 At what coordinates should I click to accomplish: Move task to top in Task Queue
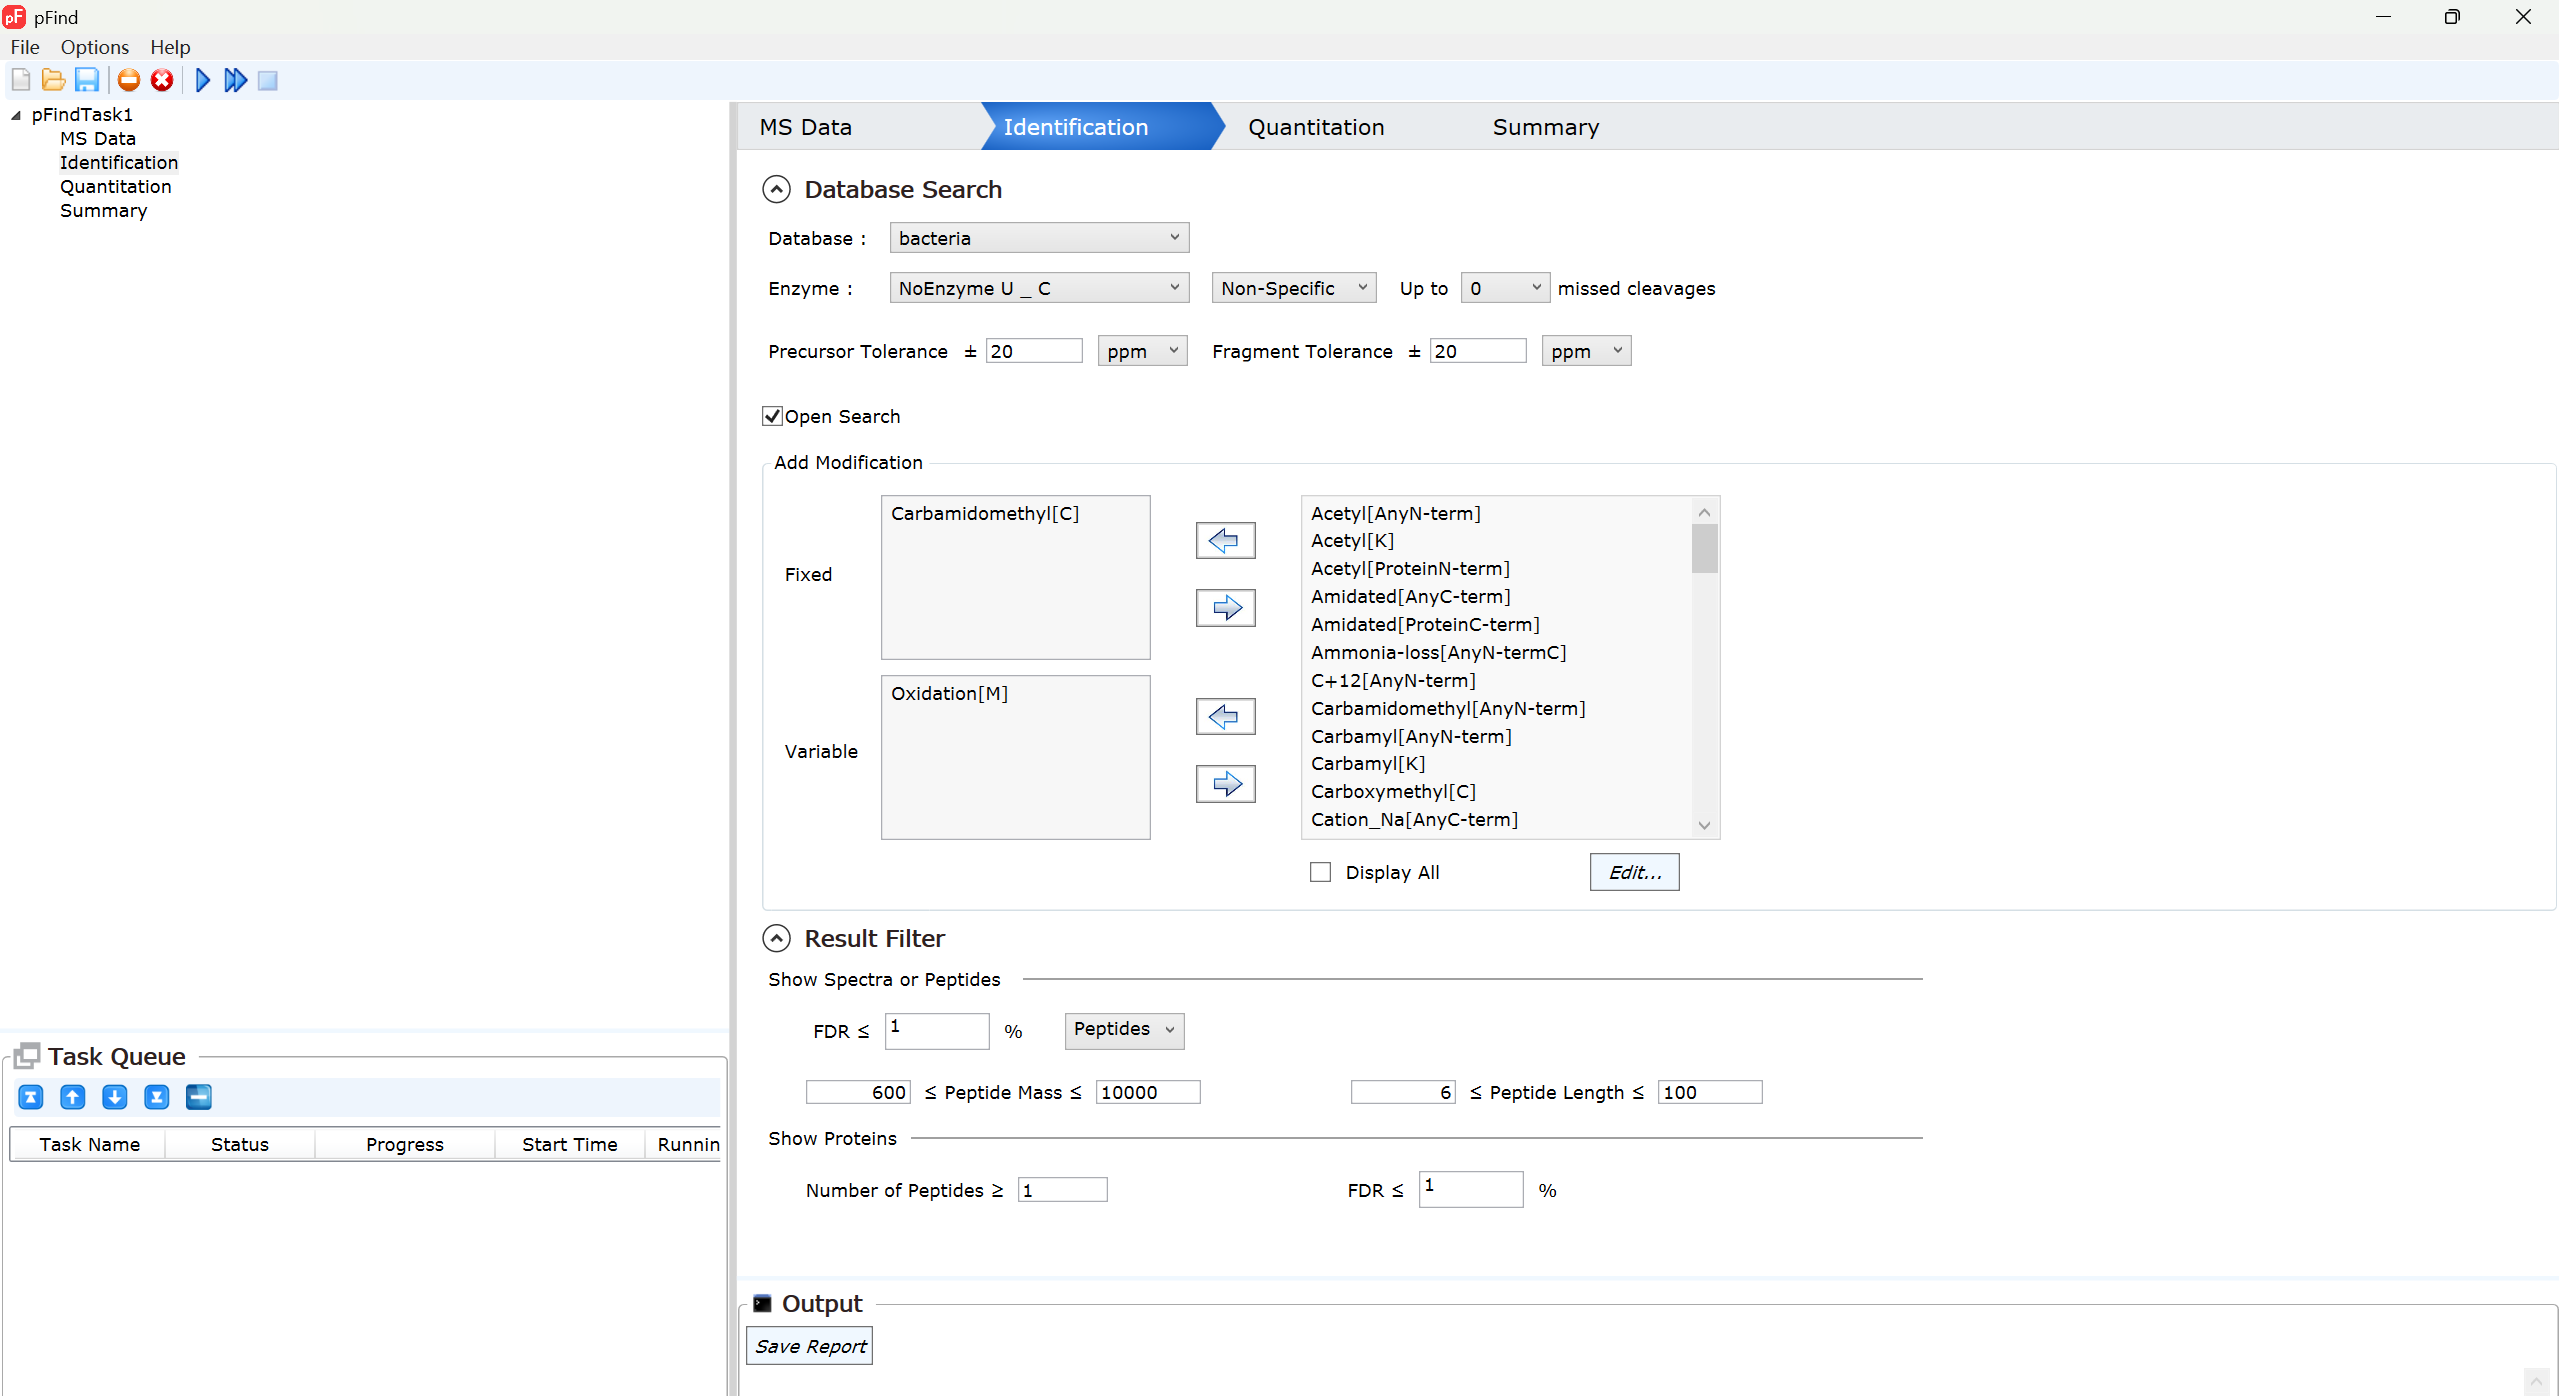point(31,1097)
